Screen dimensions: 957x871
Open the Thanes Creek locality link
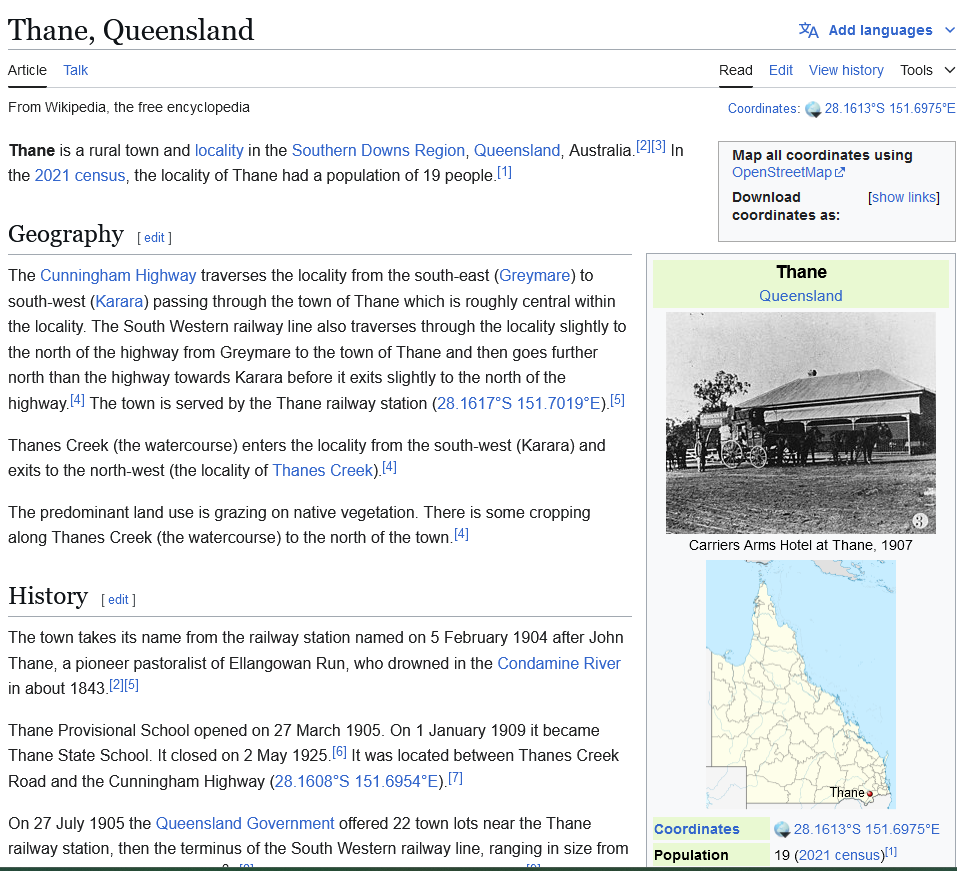(x=322, y=471)
